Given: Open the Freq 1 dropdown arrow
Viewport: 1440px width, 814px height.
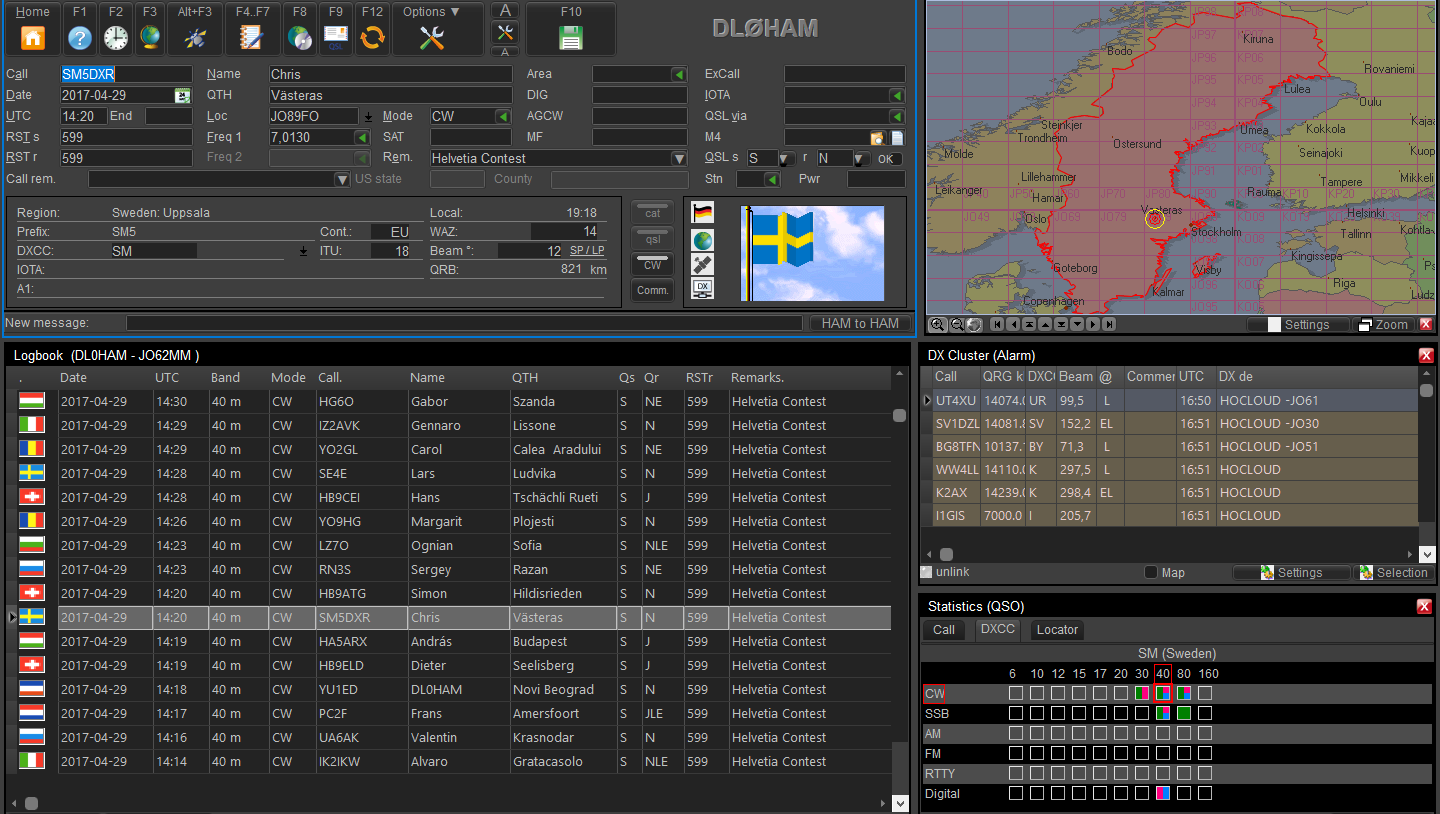Looking at the screenshot, I should point(362,137).
